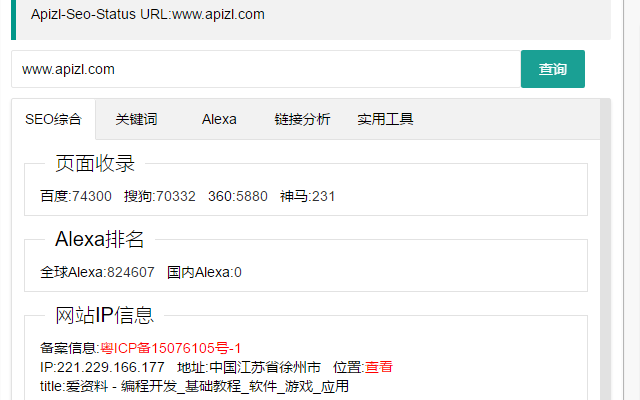Viewport: 640px width, 400px height.
Task: Open the 关键词 tab
Action: coord(136,119)
